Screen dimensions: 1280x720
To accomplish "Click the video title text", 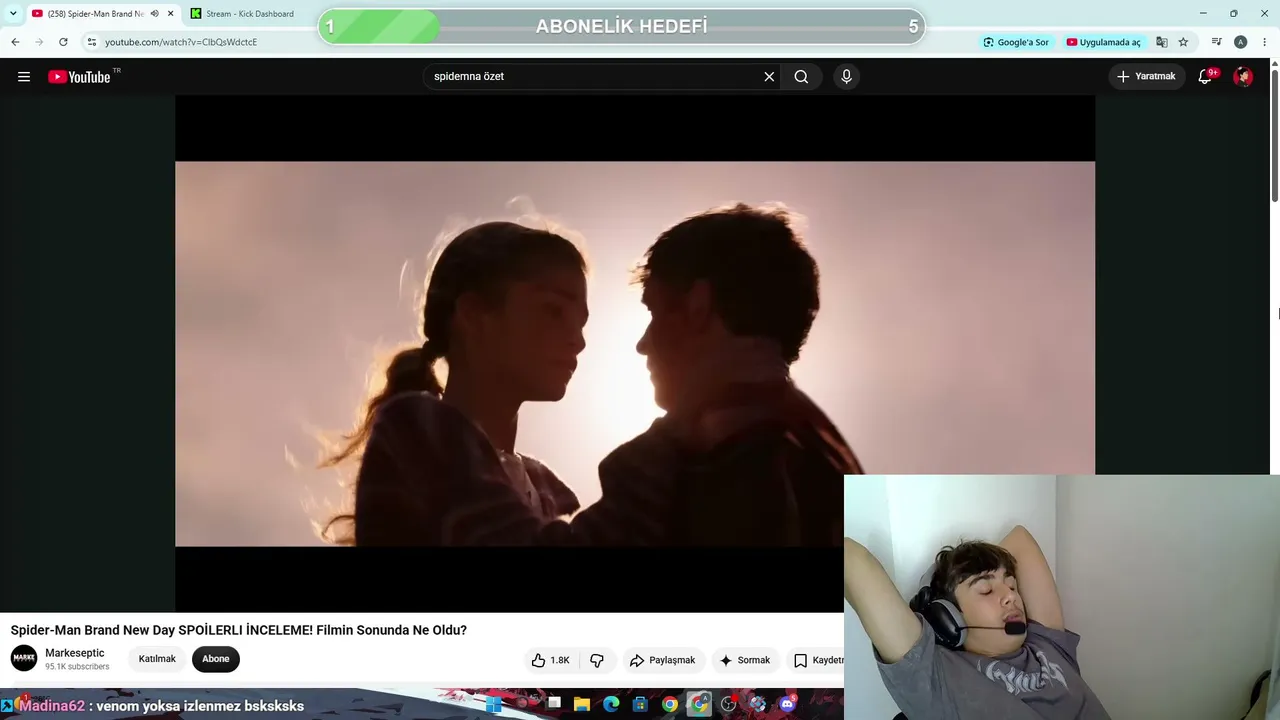I will click(239, 630).
